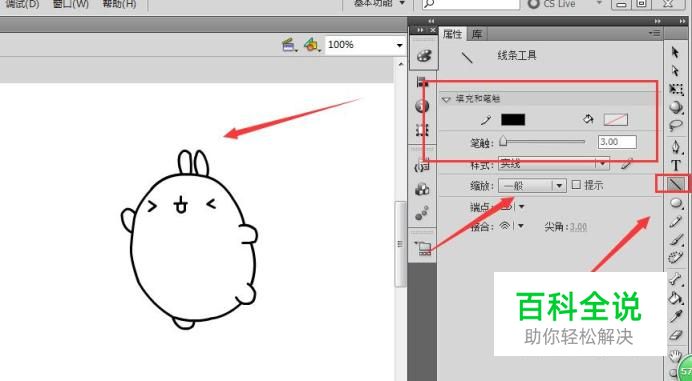This screenshot has width=692, height=381.
Task: Select the Selection (black arrow) tool
Action: tap(675, 52)
